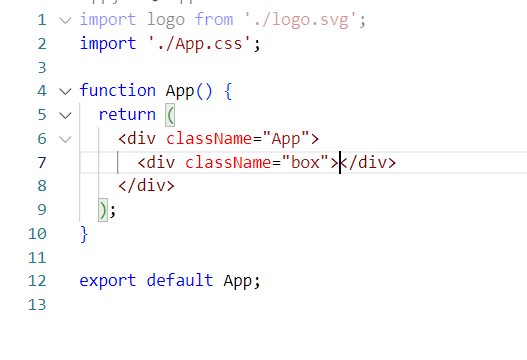Click the 'return' keyword
Image resolution: width=527 pixels, height=360 pixels.
pos(127,115)
